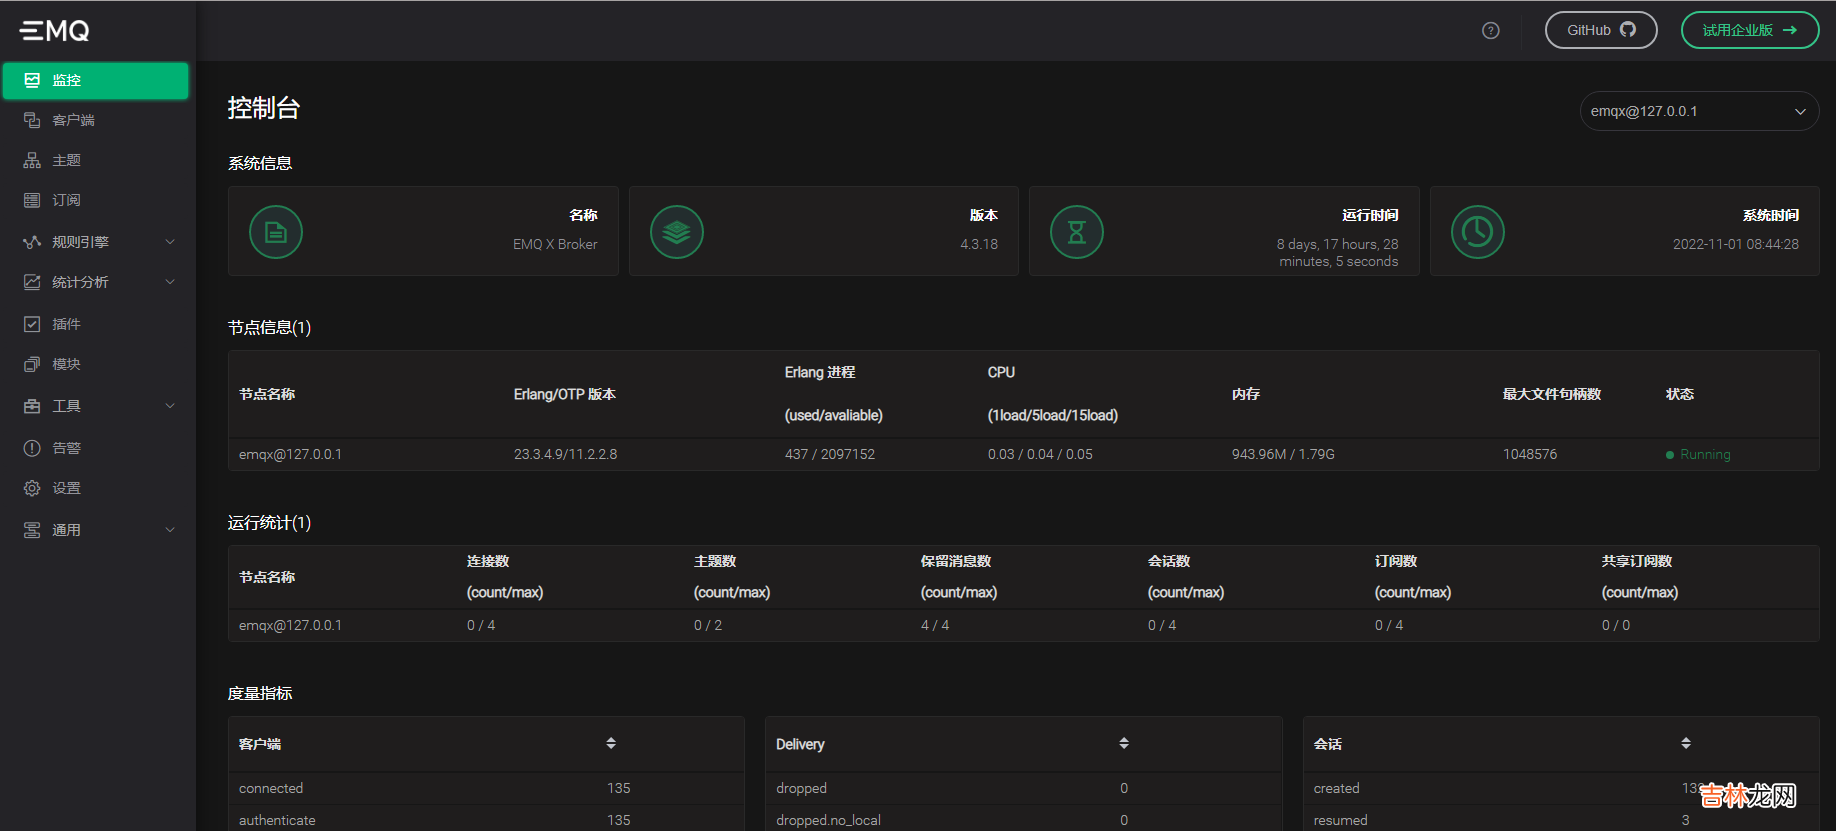
Task: Open the 告警 alarms page
Action: click(66, 448)
